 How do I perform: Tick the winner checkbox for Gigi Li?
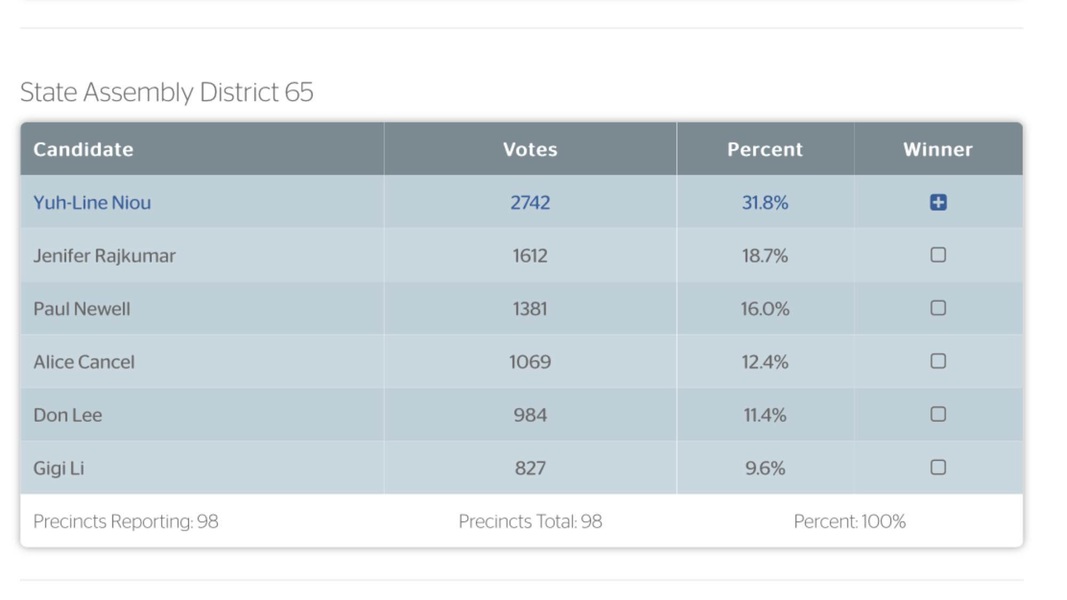click(x=938, y=467)
